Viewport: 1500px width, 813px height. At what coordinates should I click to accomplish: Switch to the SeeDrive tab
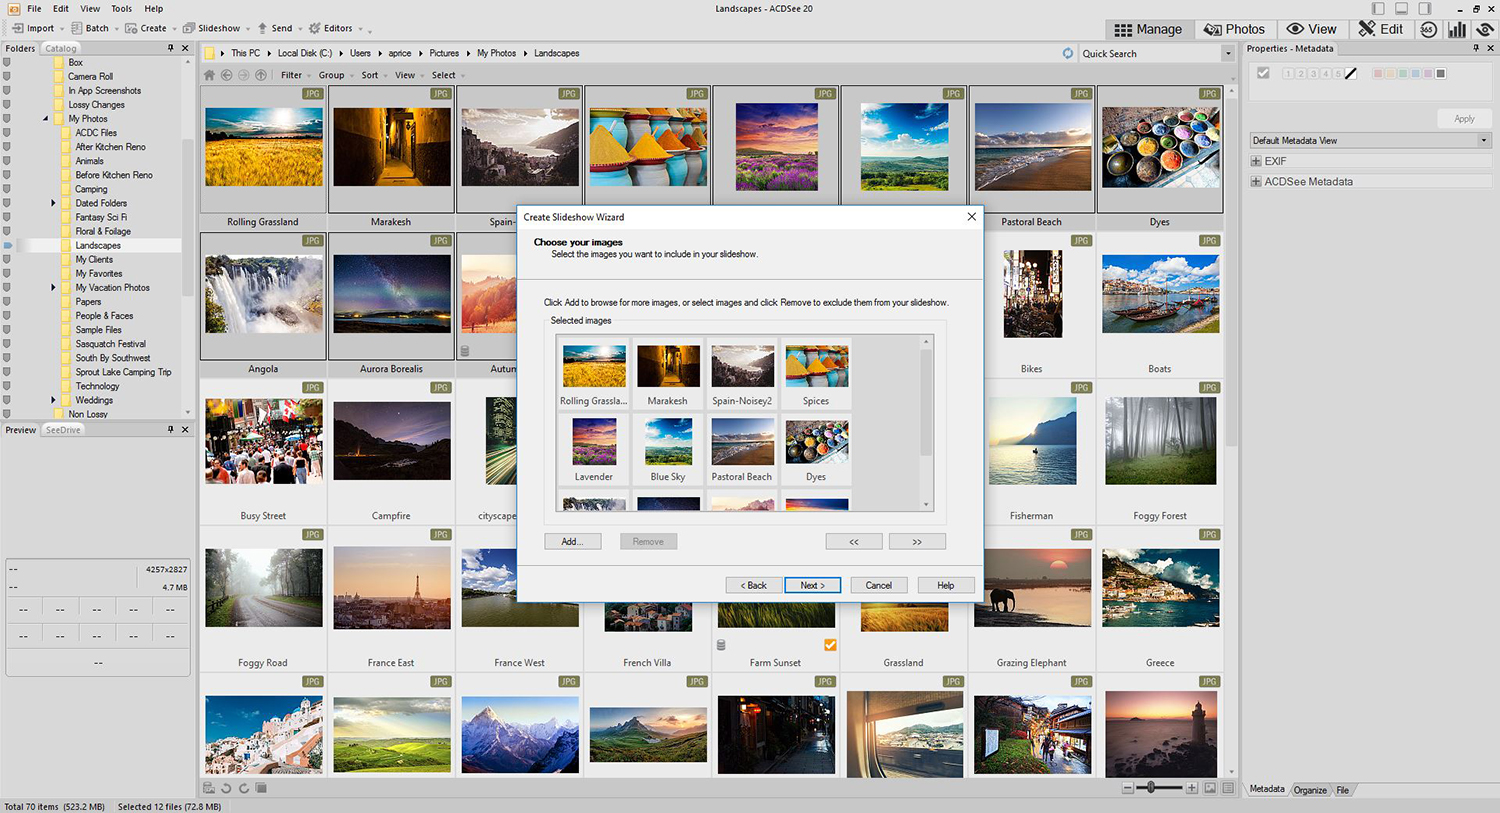click(63, 430)
